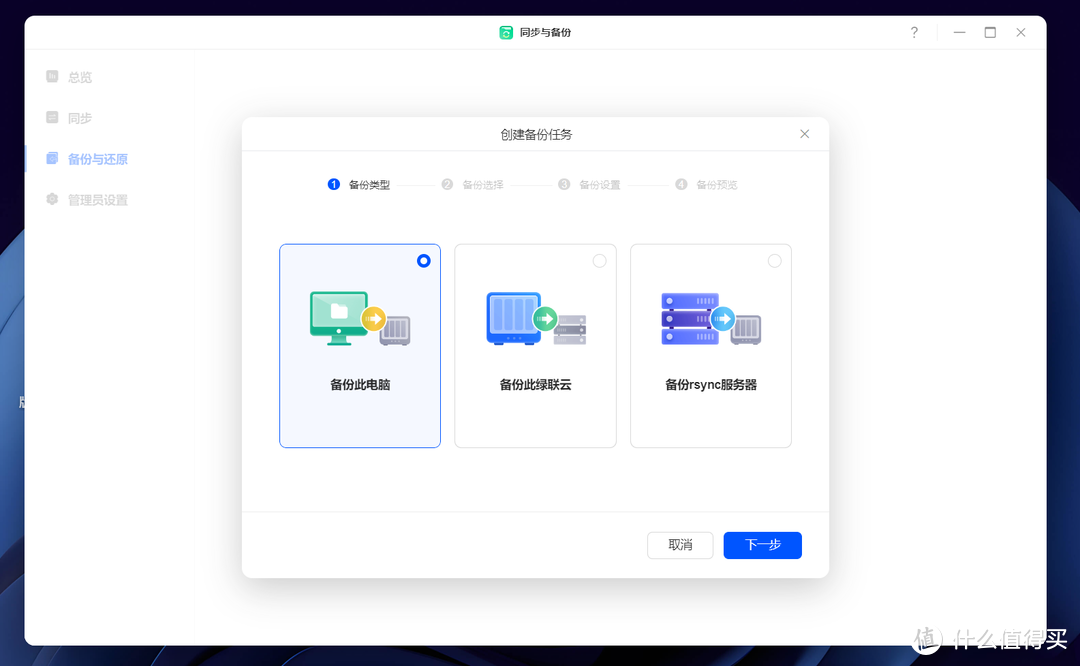Choose the 备份此绿联云 radio button
This screenshot has width=1080, height=666.
tap(599, 260)
